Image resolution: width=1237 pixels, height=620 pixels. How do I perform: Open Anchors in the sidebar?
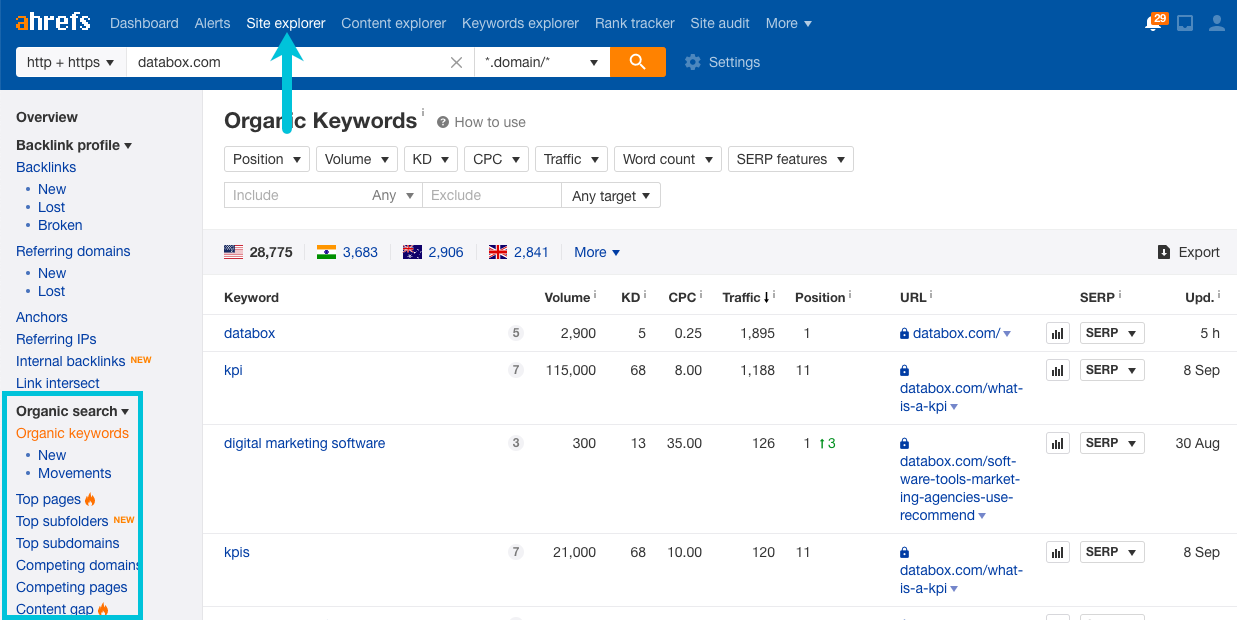(42, 317)
